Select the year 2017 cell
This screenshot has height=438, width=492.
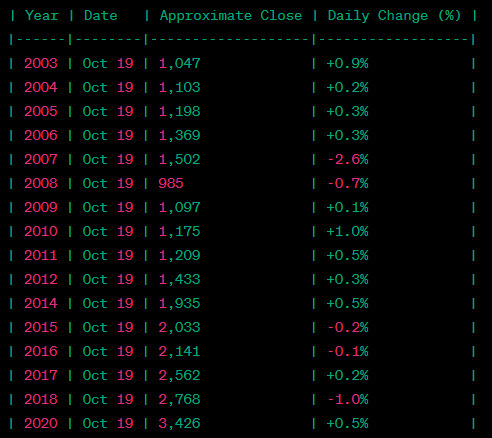pos(41,375)
